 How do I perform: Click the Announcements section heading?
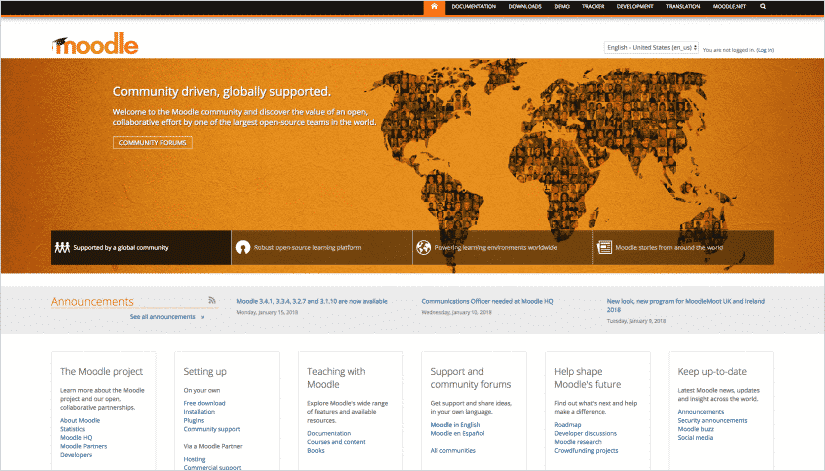[92, 302]
